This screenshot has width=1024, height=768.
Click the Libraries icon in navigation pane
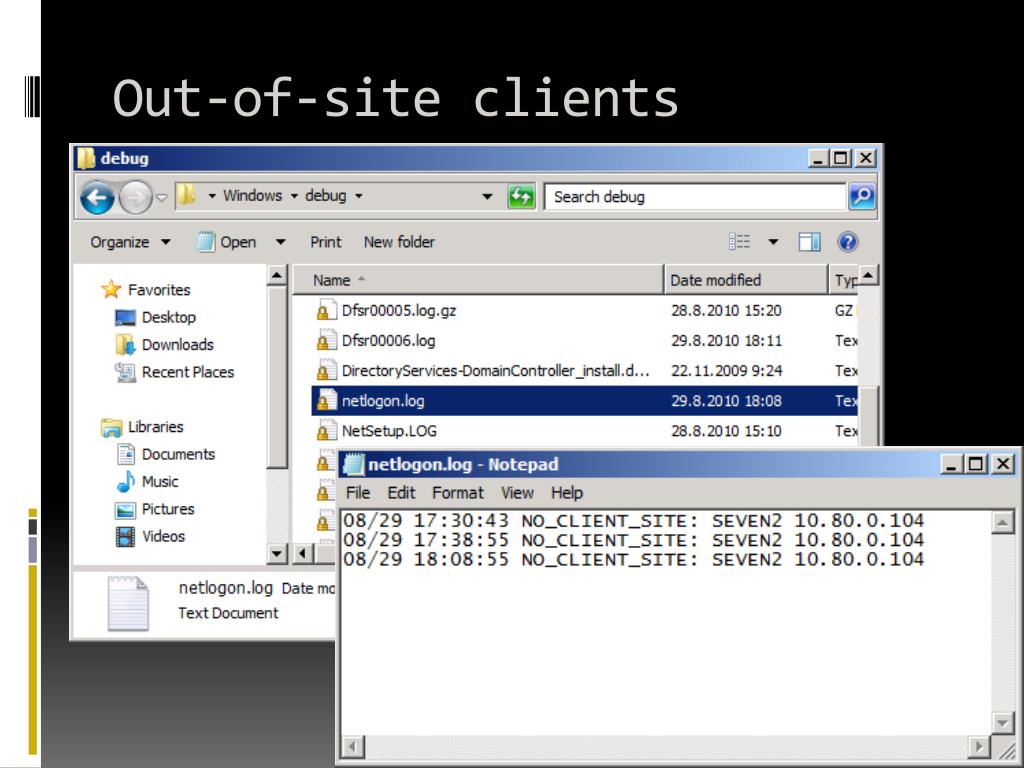point(112,427)
